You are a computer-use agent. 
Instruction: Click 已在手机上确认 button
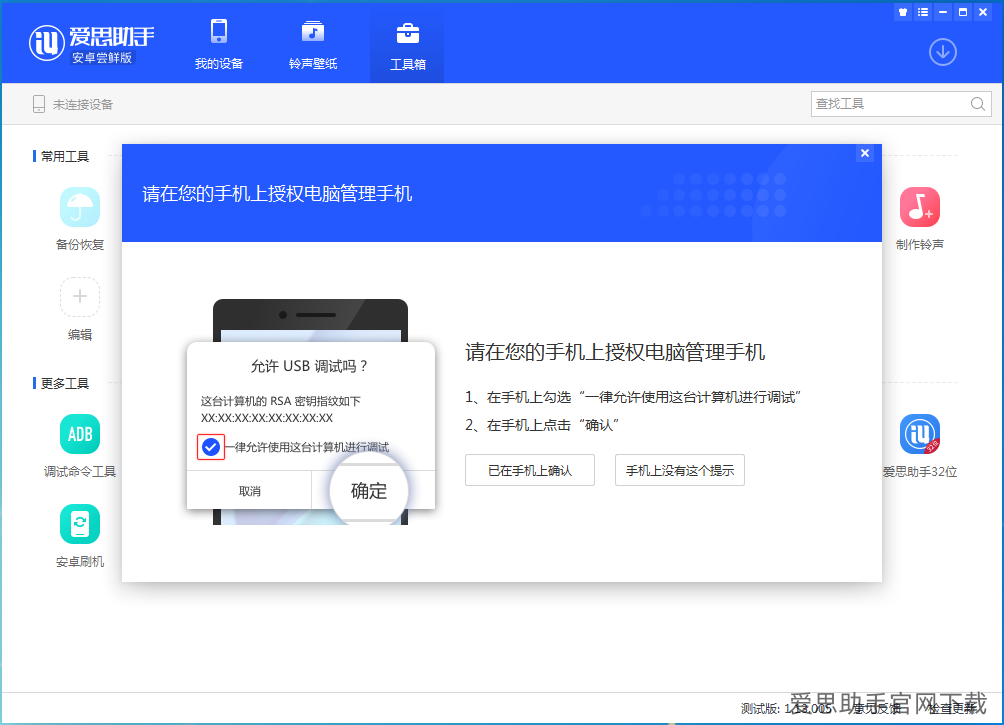coord(530,470)
